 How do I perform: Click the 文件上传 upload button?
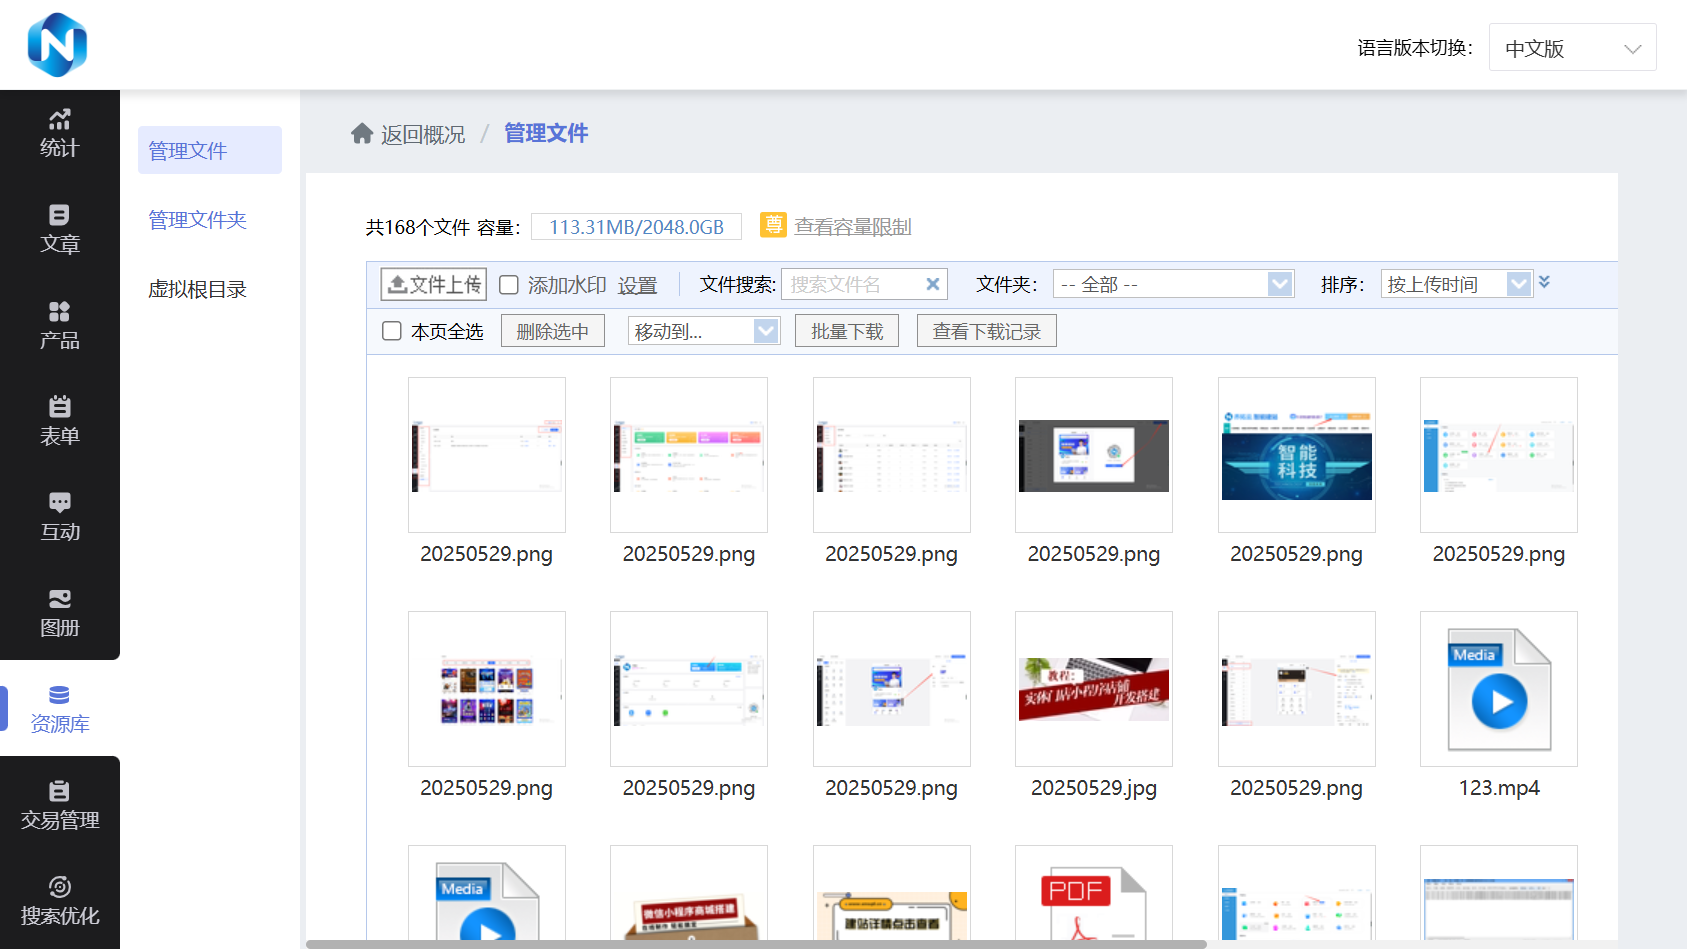[x=434, y=284]
